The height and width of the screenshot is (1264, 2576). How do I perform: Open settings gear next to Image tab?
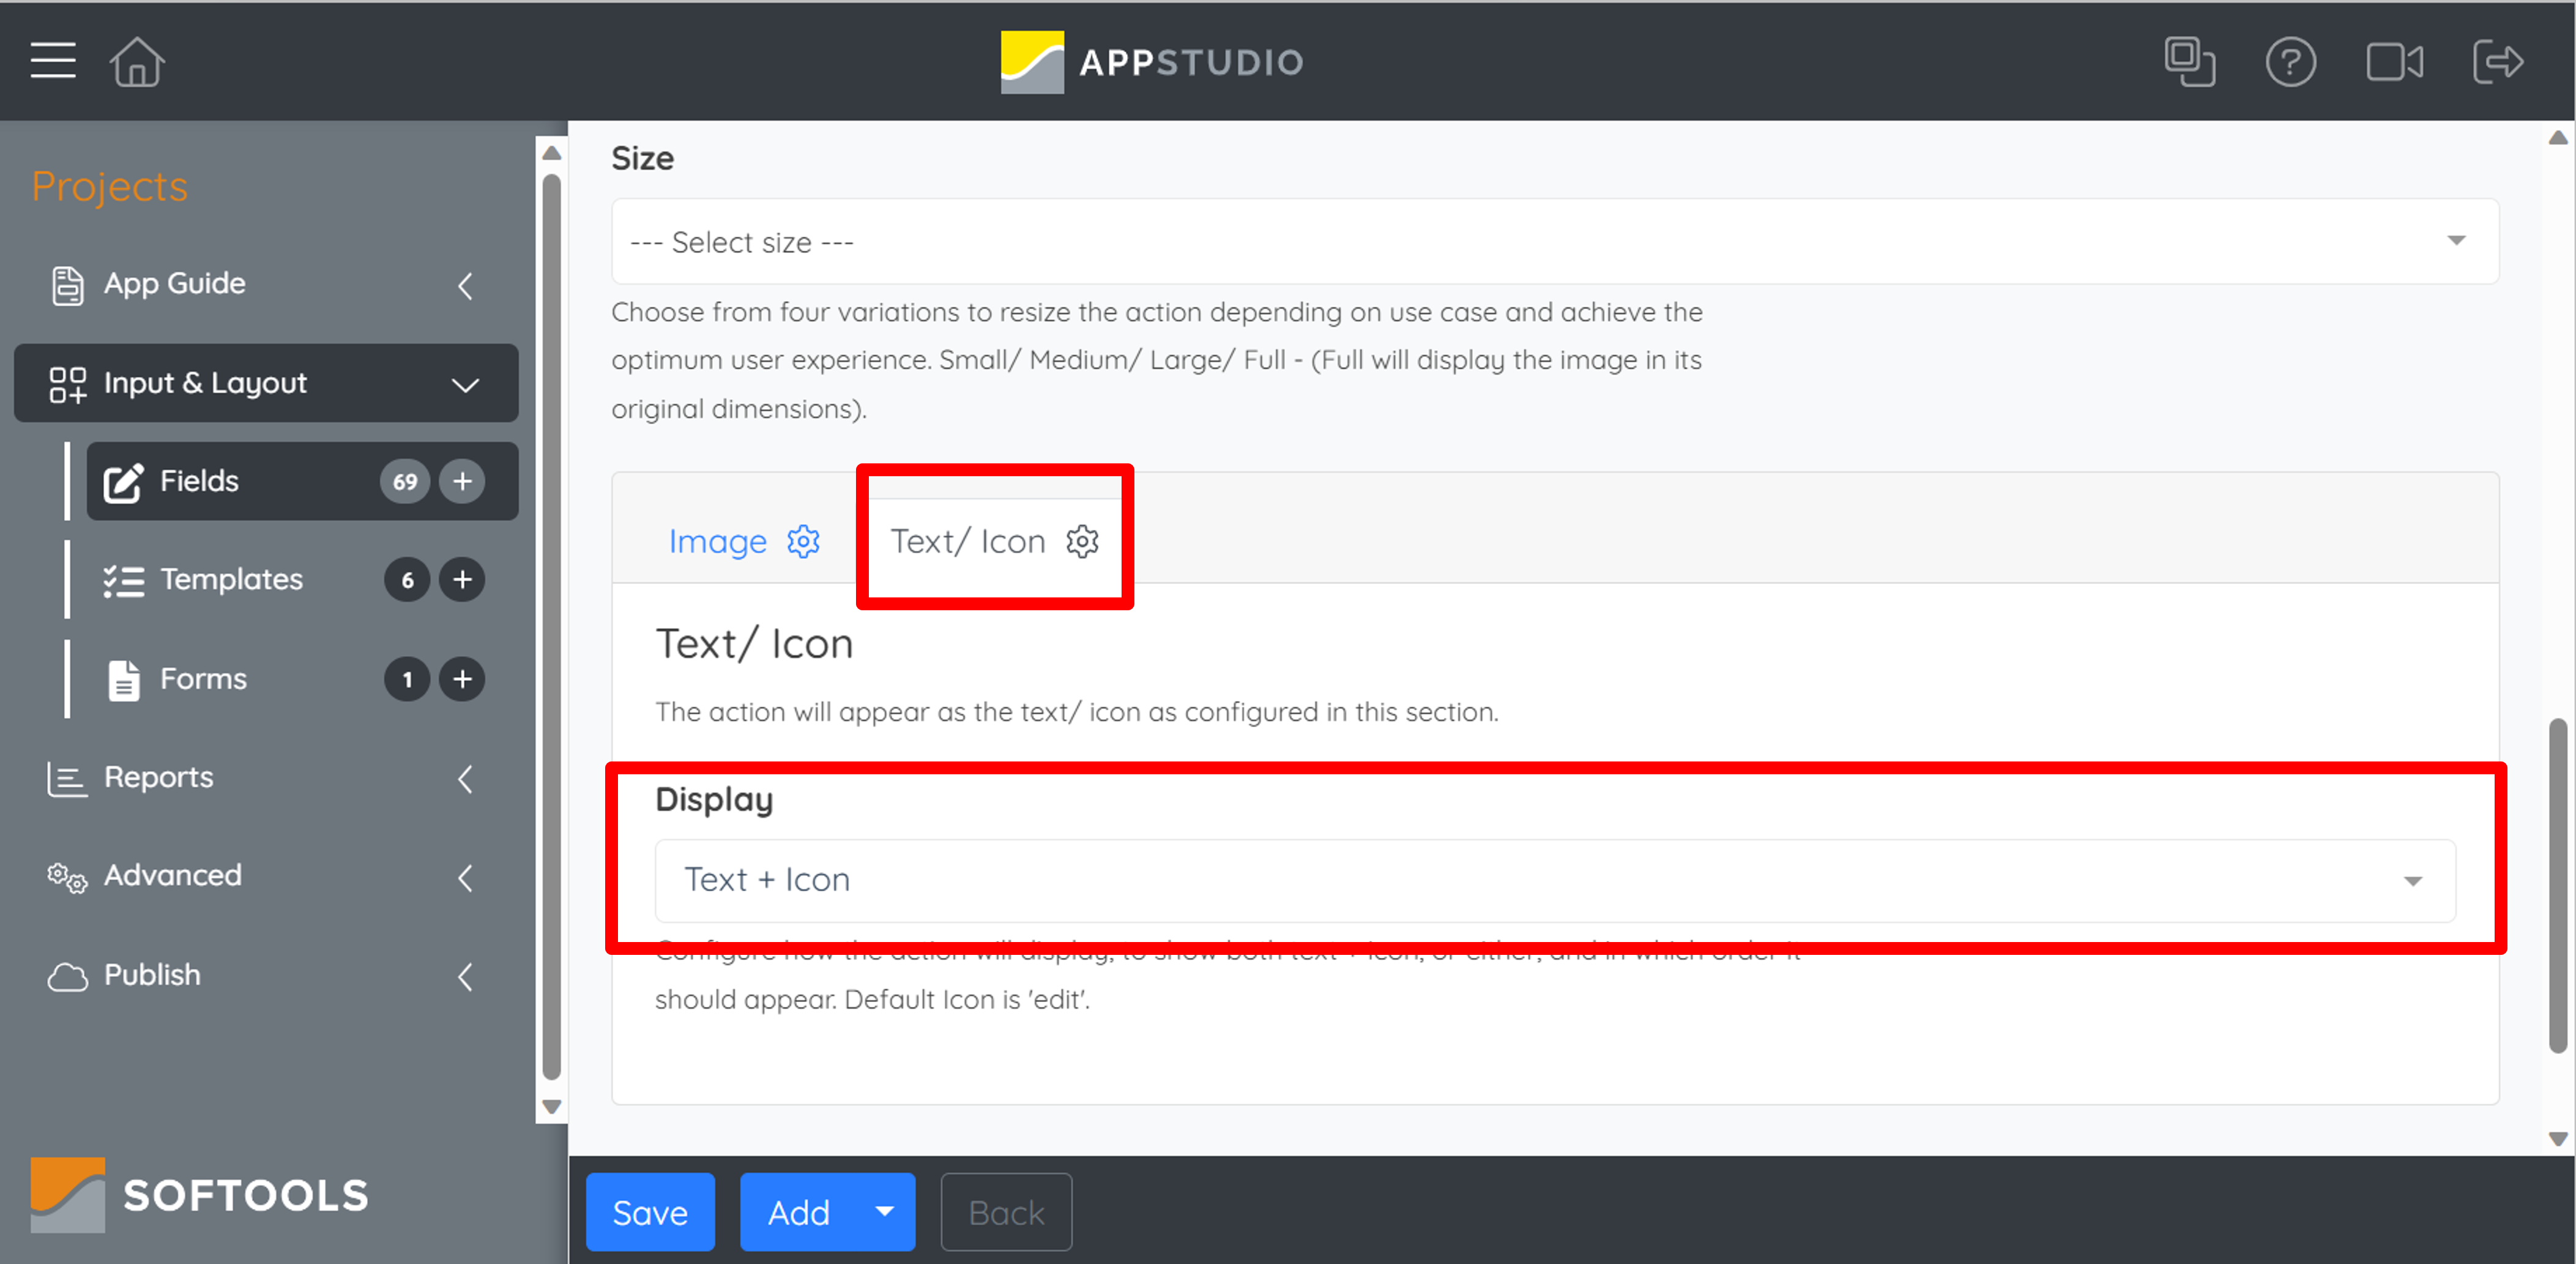[803, 541]
